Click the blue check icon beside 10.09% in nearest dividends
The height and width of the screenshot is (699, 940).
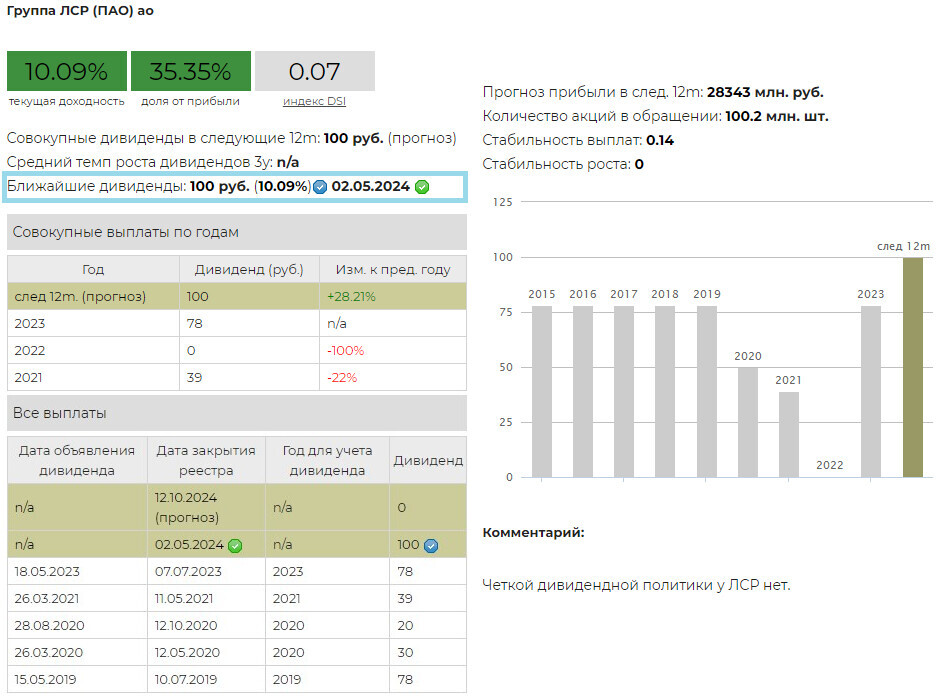(320, 187)
